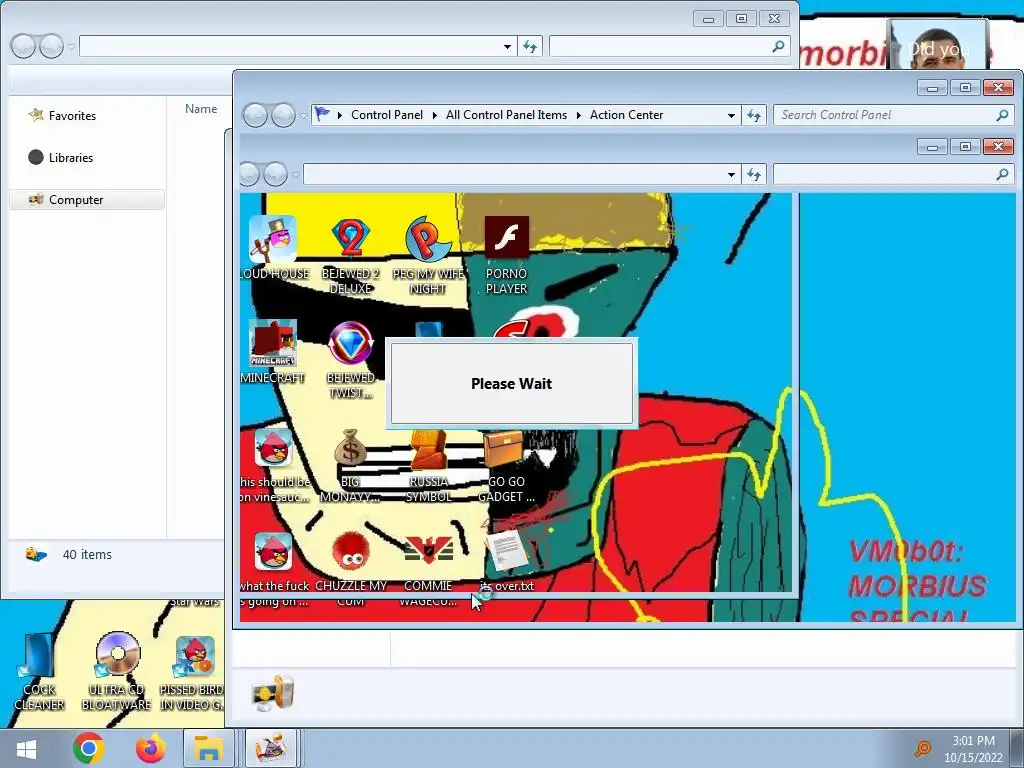1024x768 pixels.
Task: Open address dropdown in the Action Center window
Action: tap(731, 116)
